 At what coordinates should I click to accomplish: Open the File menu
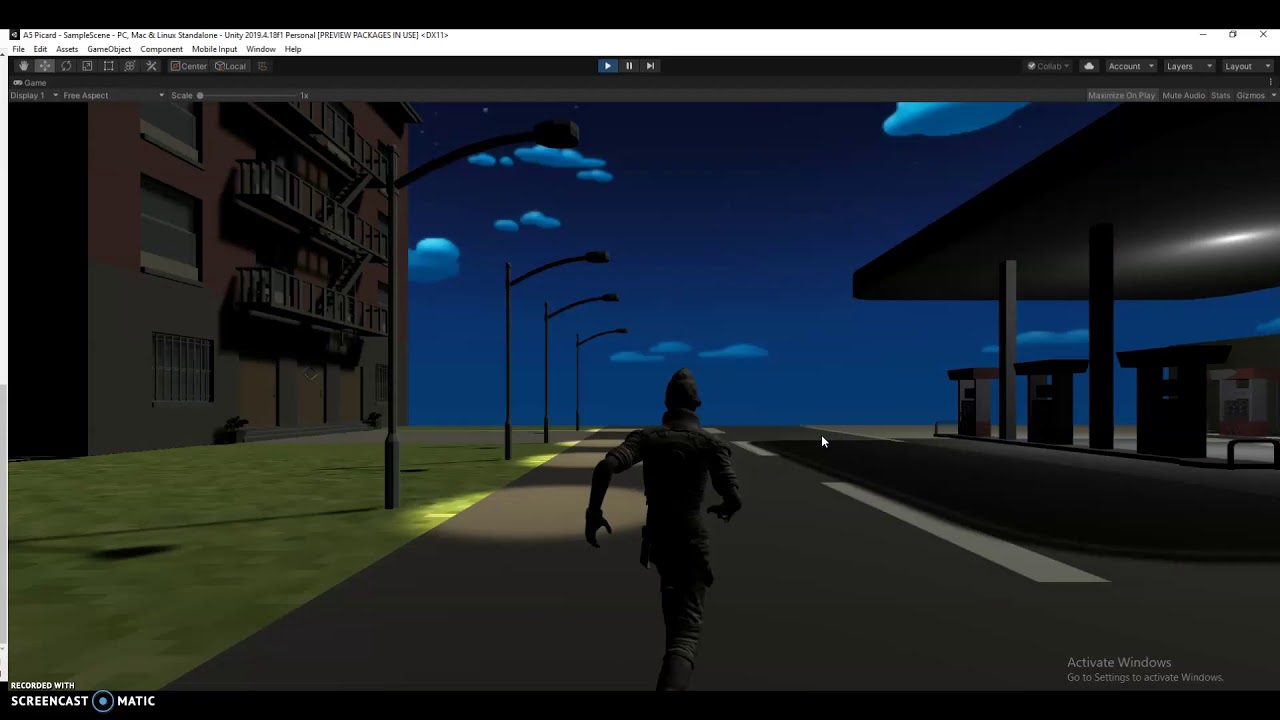(x=18, y=49)
